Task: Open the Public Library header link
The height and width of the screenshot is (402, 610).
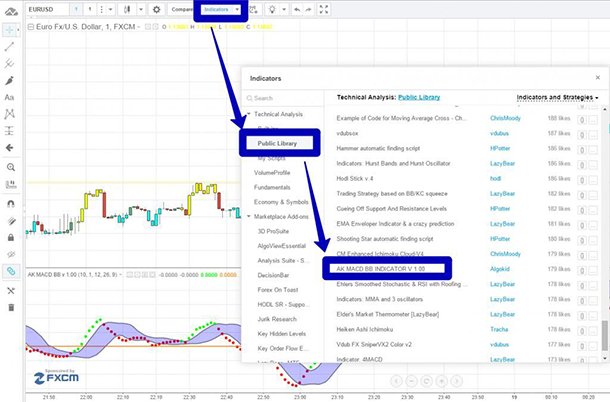Action: pyautogui.click(x=419, y=97)
